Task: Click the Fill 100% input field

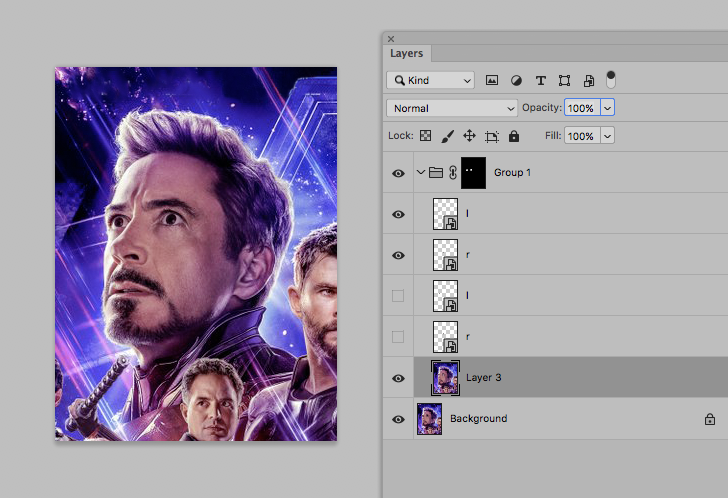Action: coord(582,136)
